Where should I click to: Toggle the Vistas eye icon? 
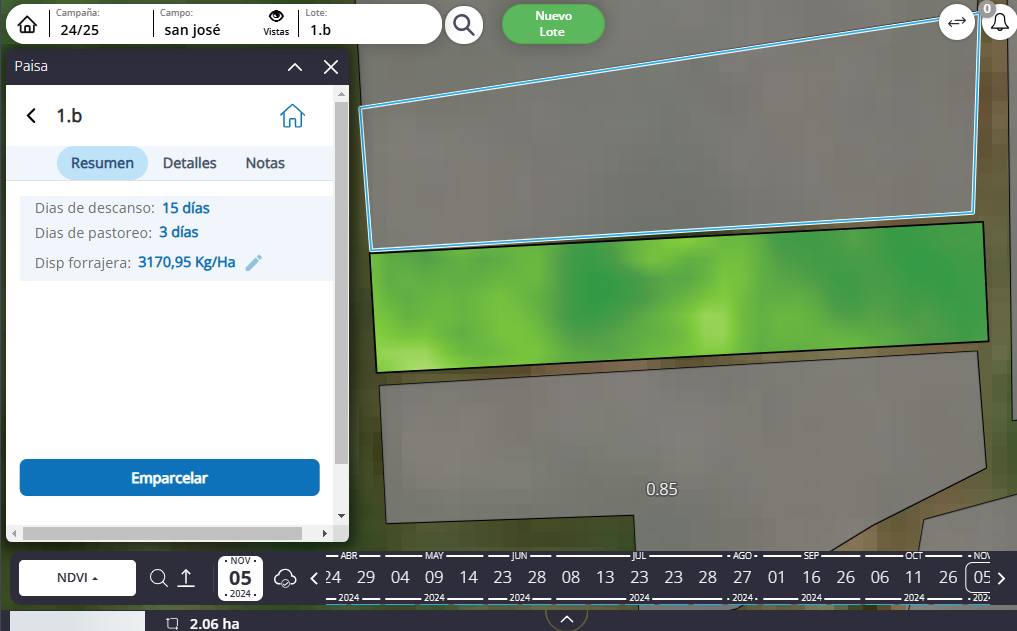(276, 16)
